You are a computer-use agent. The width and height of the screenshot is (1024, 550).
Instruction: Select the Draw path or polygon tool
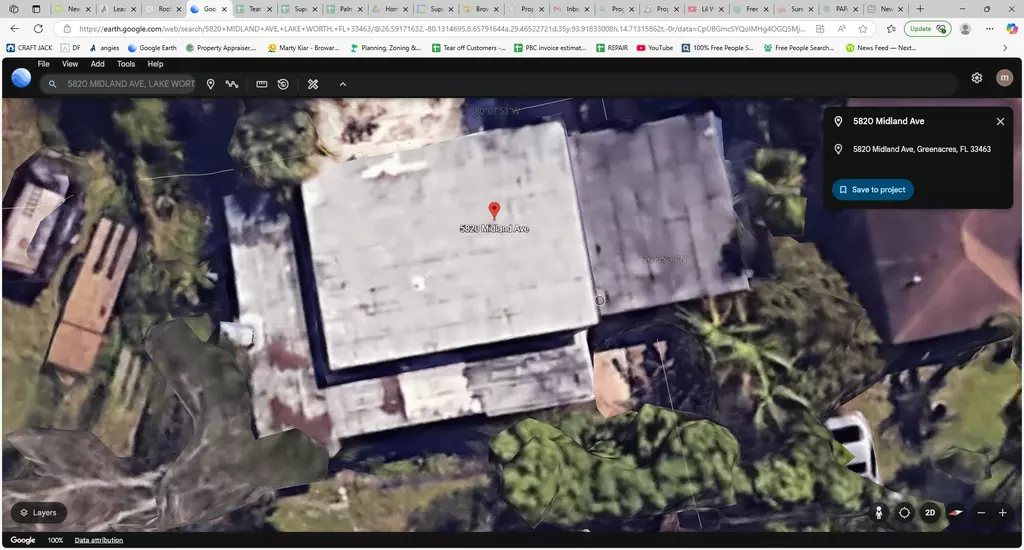pyautogui.click(x=232, y=84)
